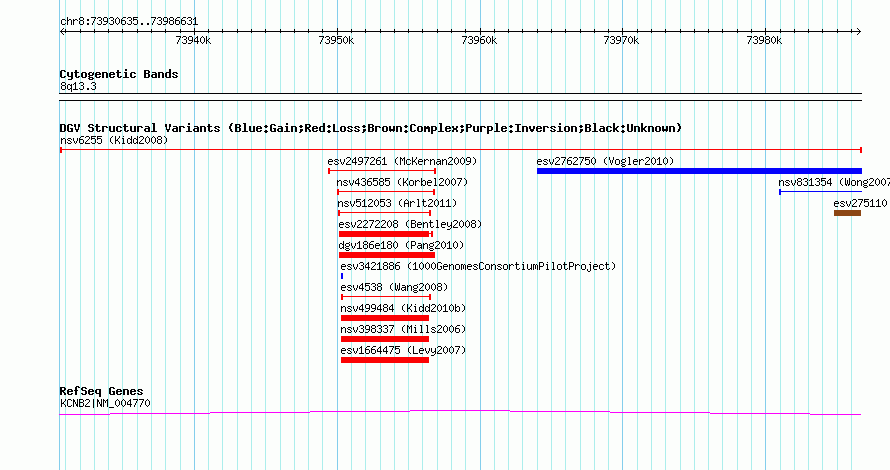Click the blue esv2762750 gain bar
This screenshot has width=890, height=470.
[x=699, y=171]
